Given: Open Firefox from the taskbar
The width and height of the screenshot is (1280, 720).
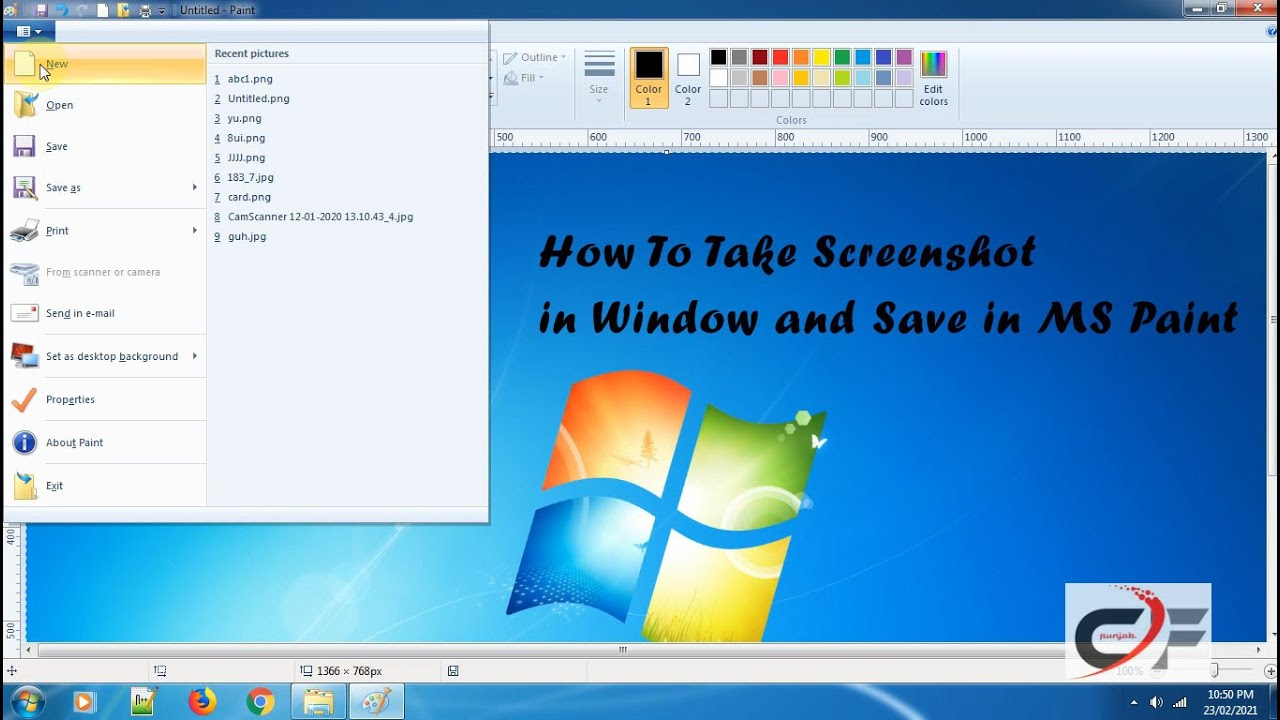Looking at the screenshot, I should click(x=201, y=702).
